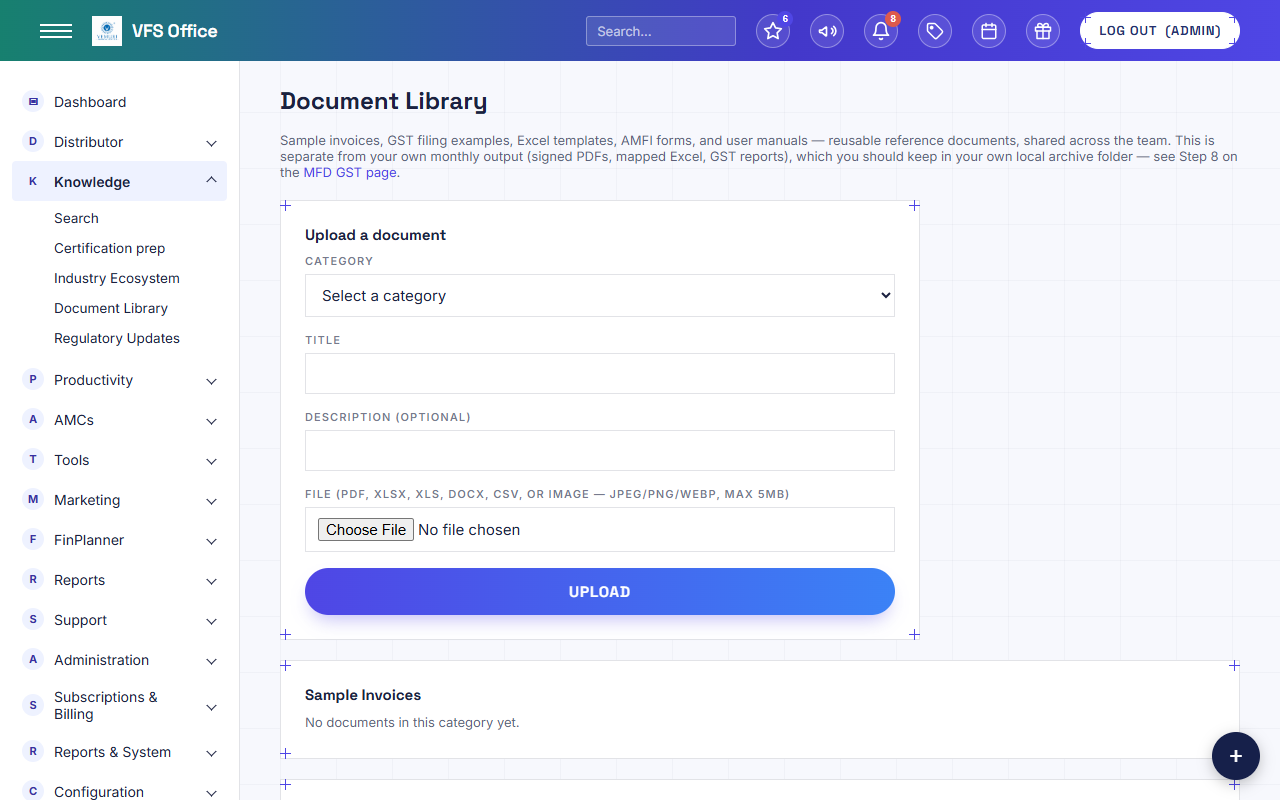
Task: Click Choose File button
Action: (x=366, y=530)
